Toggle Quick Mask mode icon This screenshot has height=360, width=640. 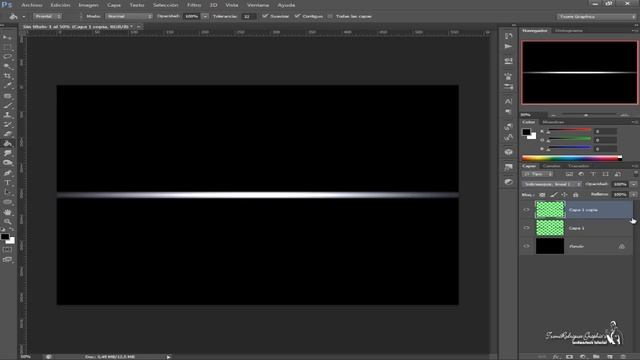7,249
